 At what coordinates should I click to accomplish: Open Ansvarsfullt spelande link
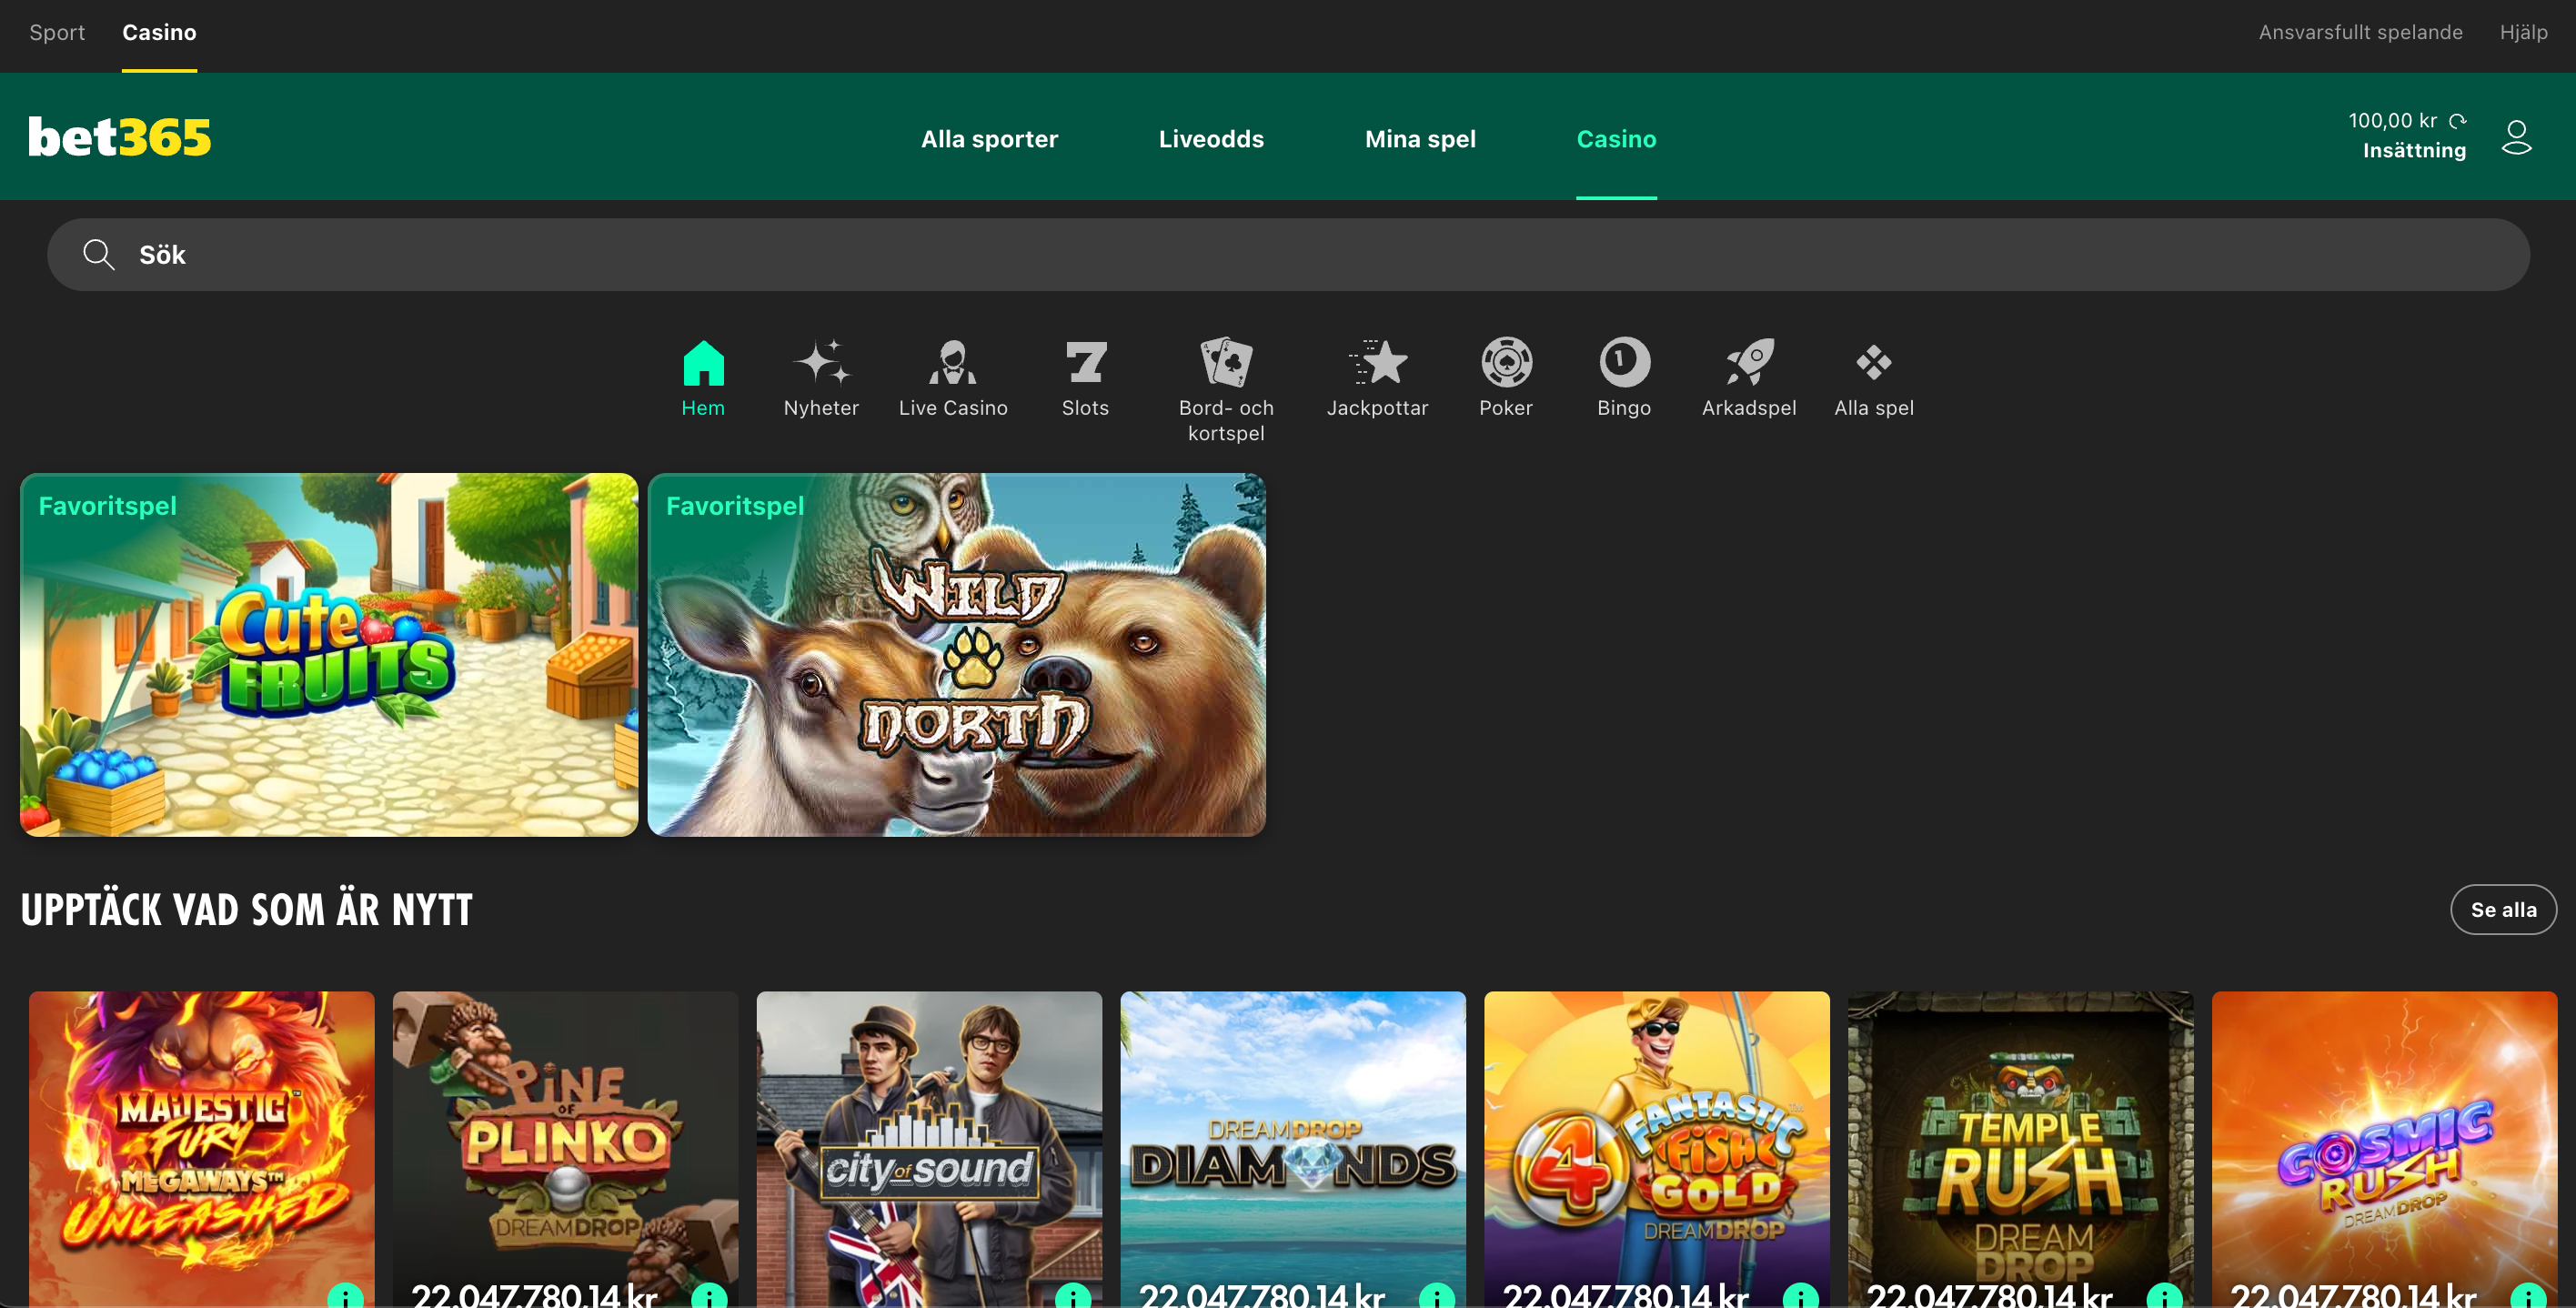[2360, 32]
